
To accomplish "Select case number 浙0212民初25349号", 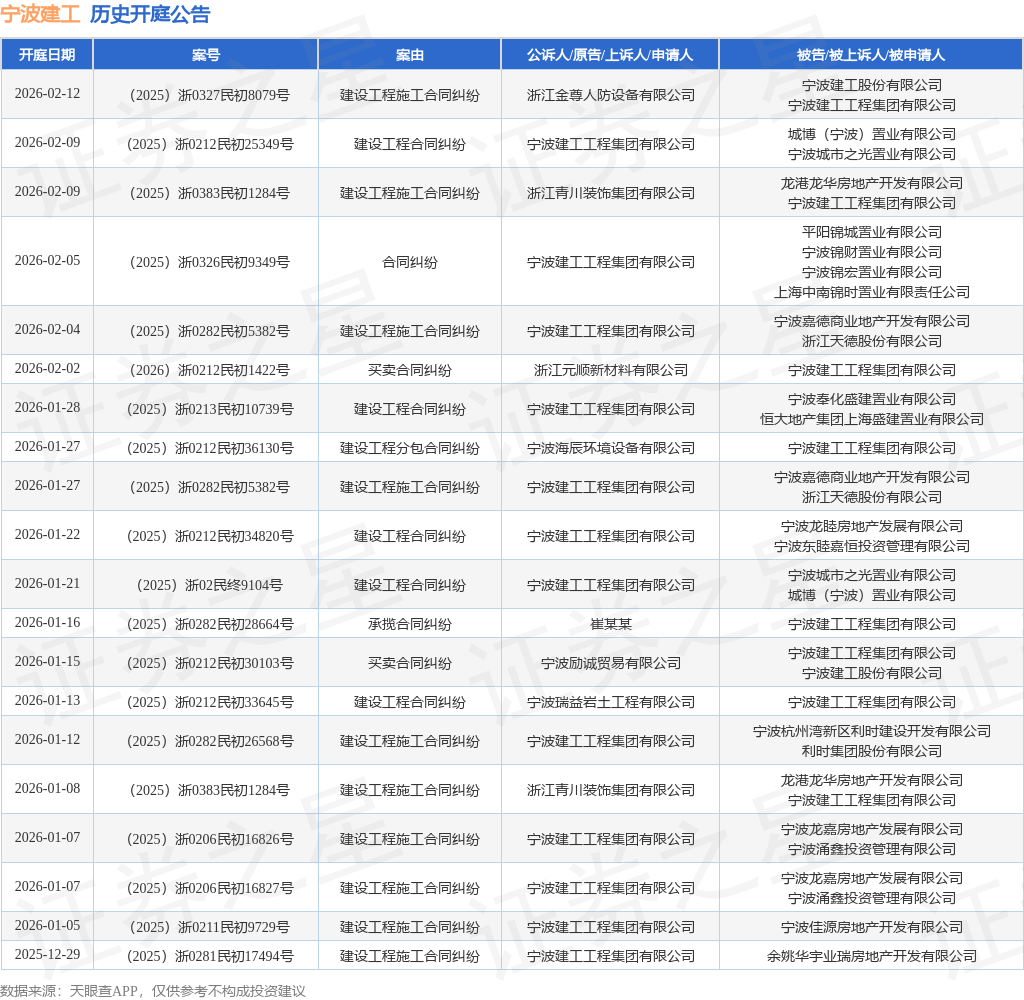I will [x=210, y=144].
